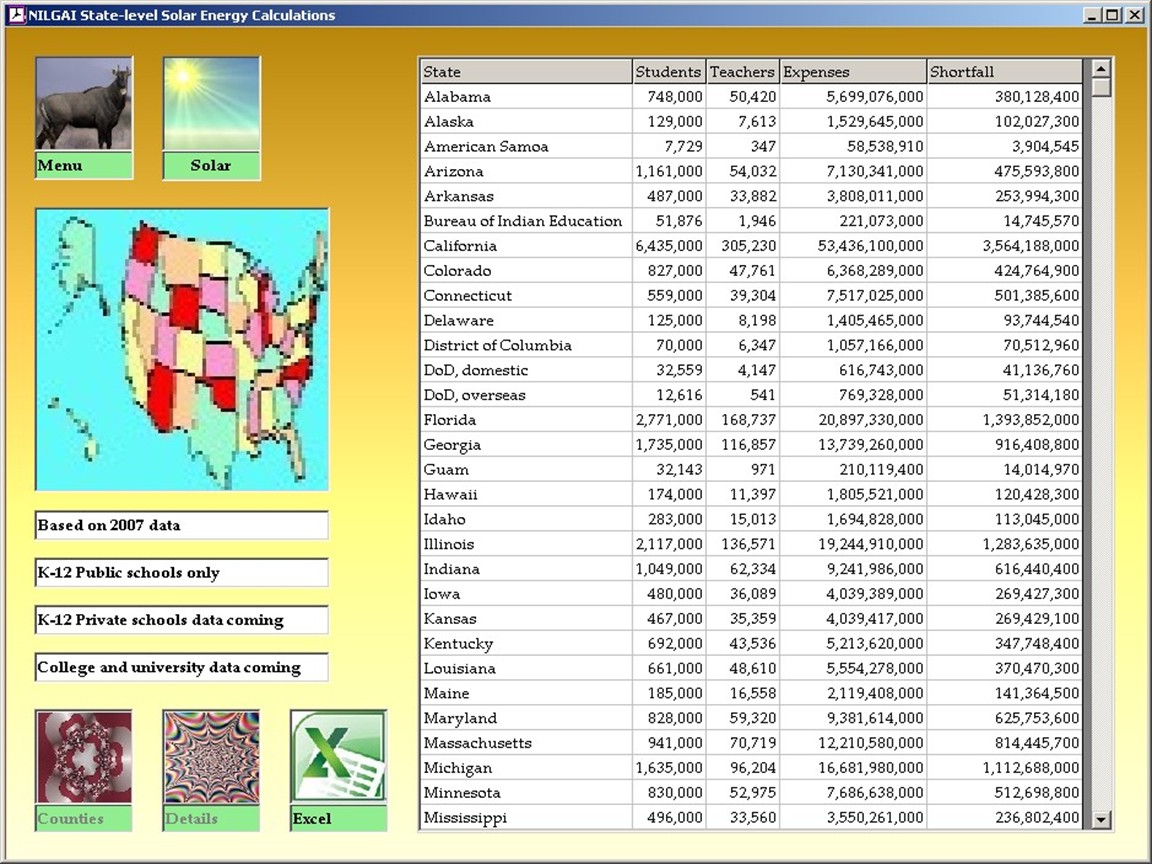Click the NILGAI title bar app icon
Screen dimensions: 1152x864
15,15
